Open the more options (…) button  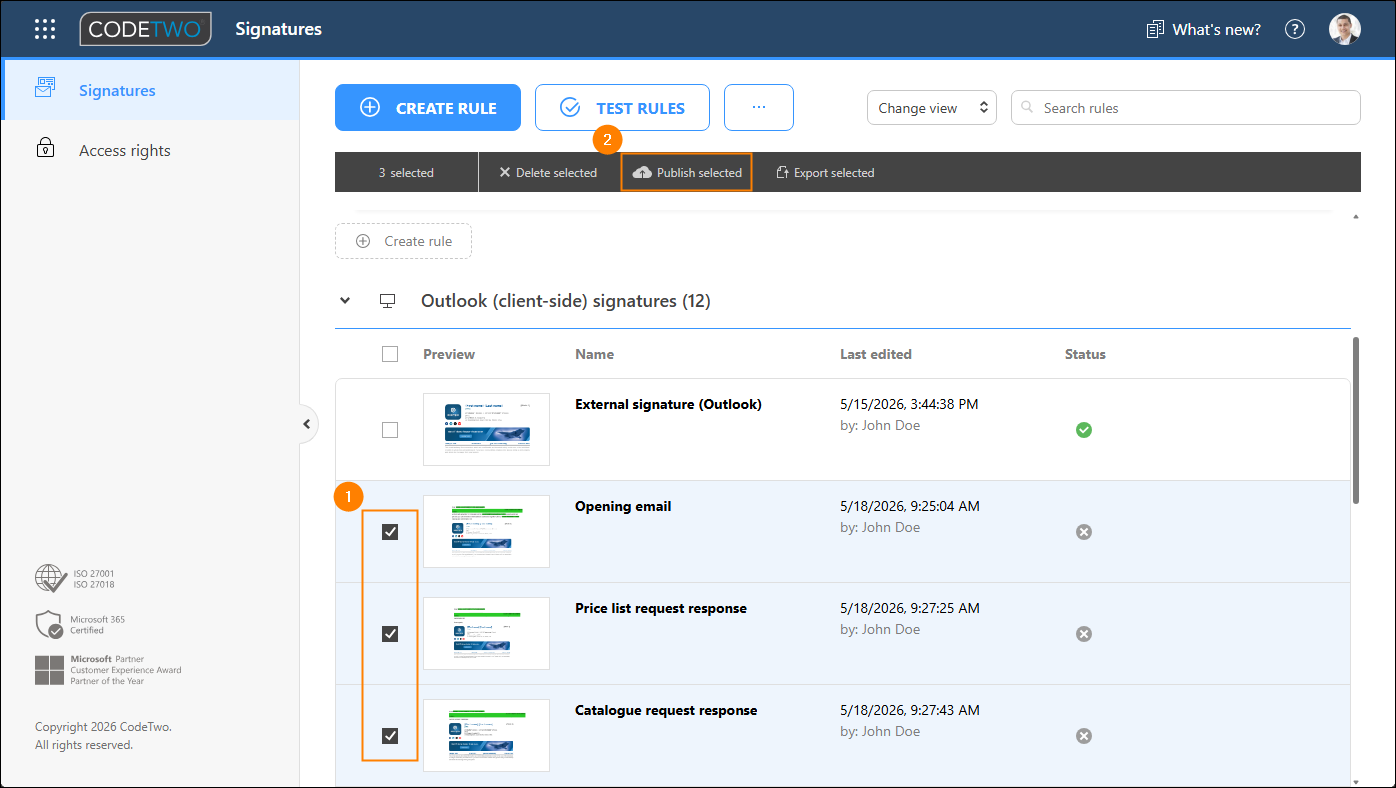coord(759,107)
